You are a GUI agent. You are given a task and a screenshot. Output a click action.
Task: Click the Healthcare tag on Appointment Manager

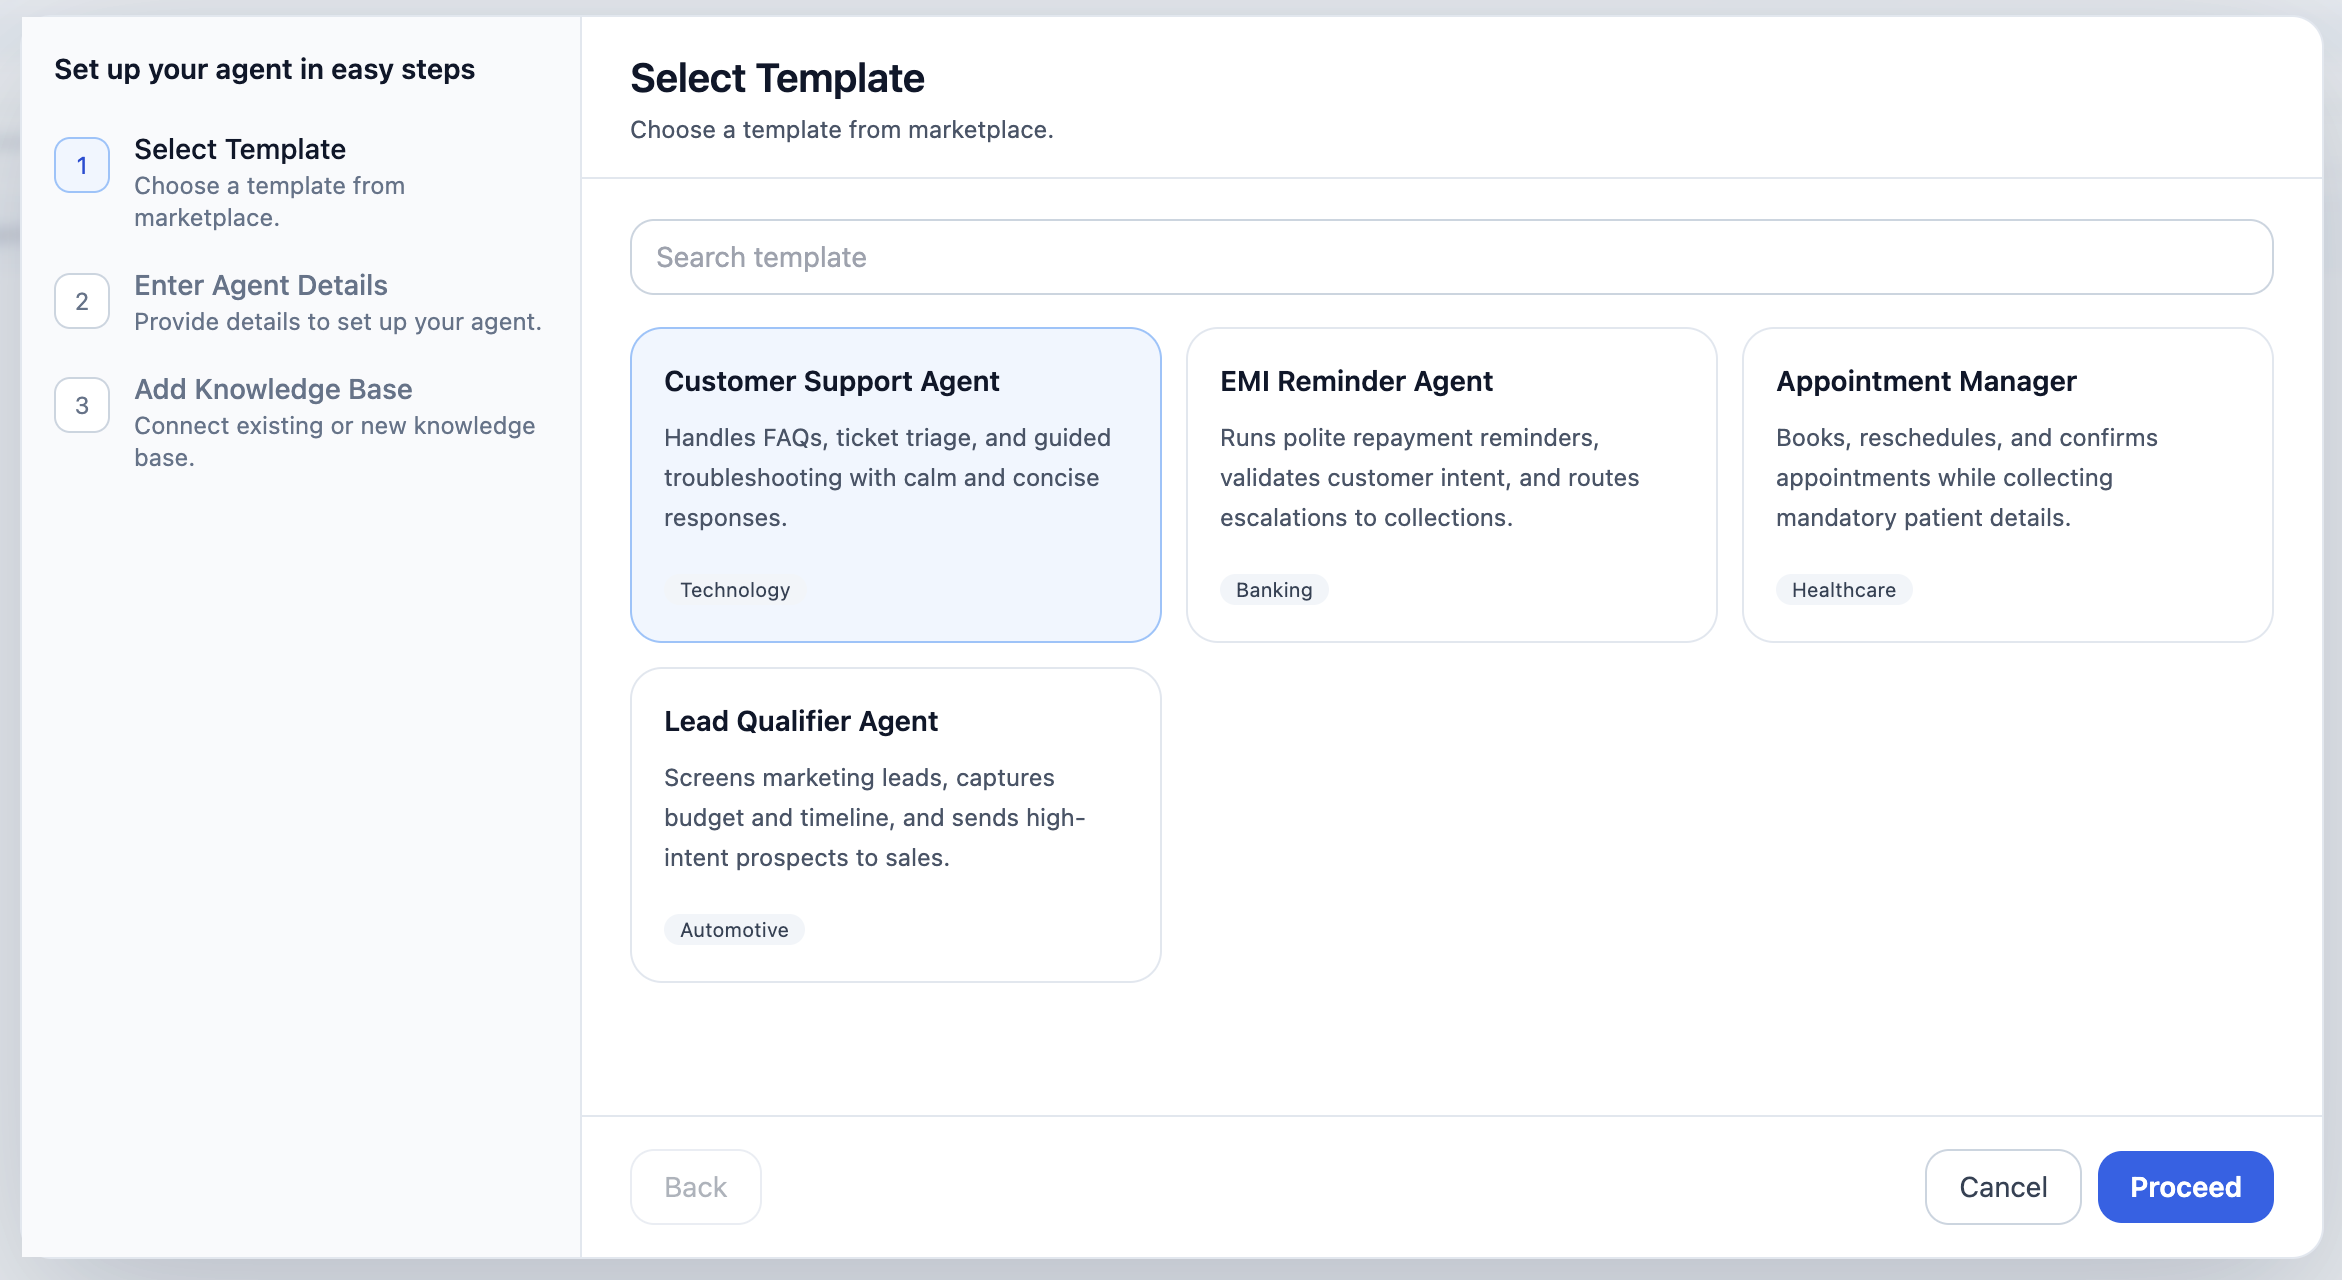[x=1843, y=589]
